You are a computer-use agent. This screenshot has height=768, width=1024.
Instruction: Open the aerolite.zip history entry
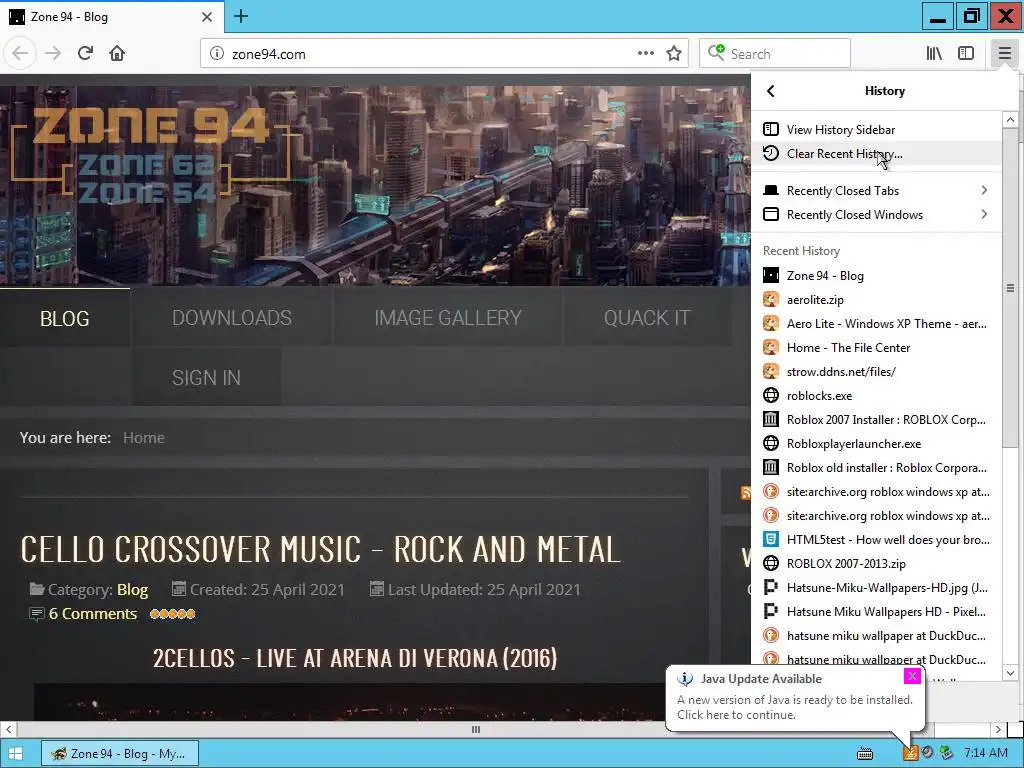[876, 300]
